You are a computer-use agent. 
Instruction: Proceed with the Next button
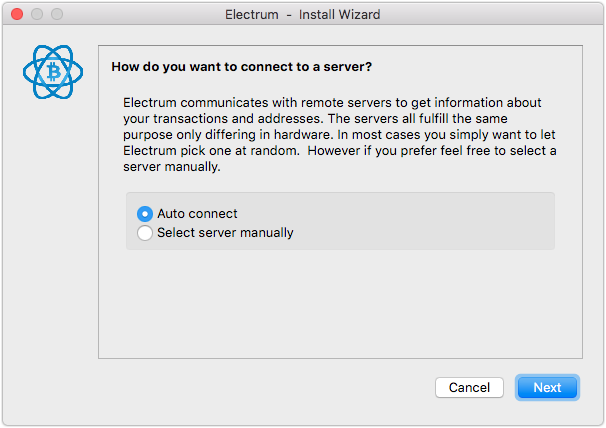(x=547, y=387)
